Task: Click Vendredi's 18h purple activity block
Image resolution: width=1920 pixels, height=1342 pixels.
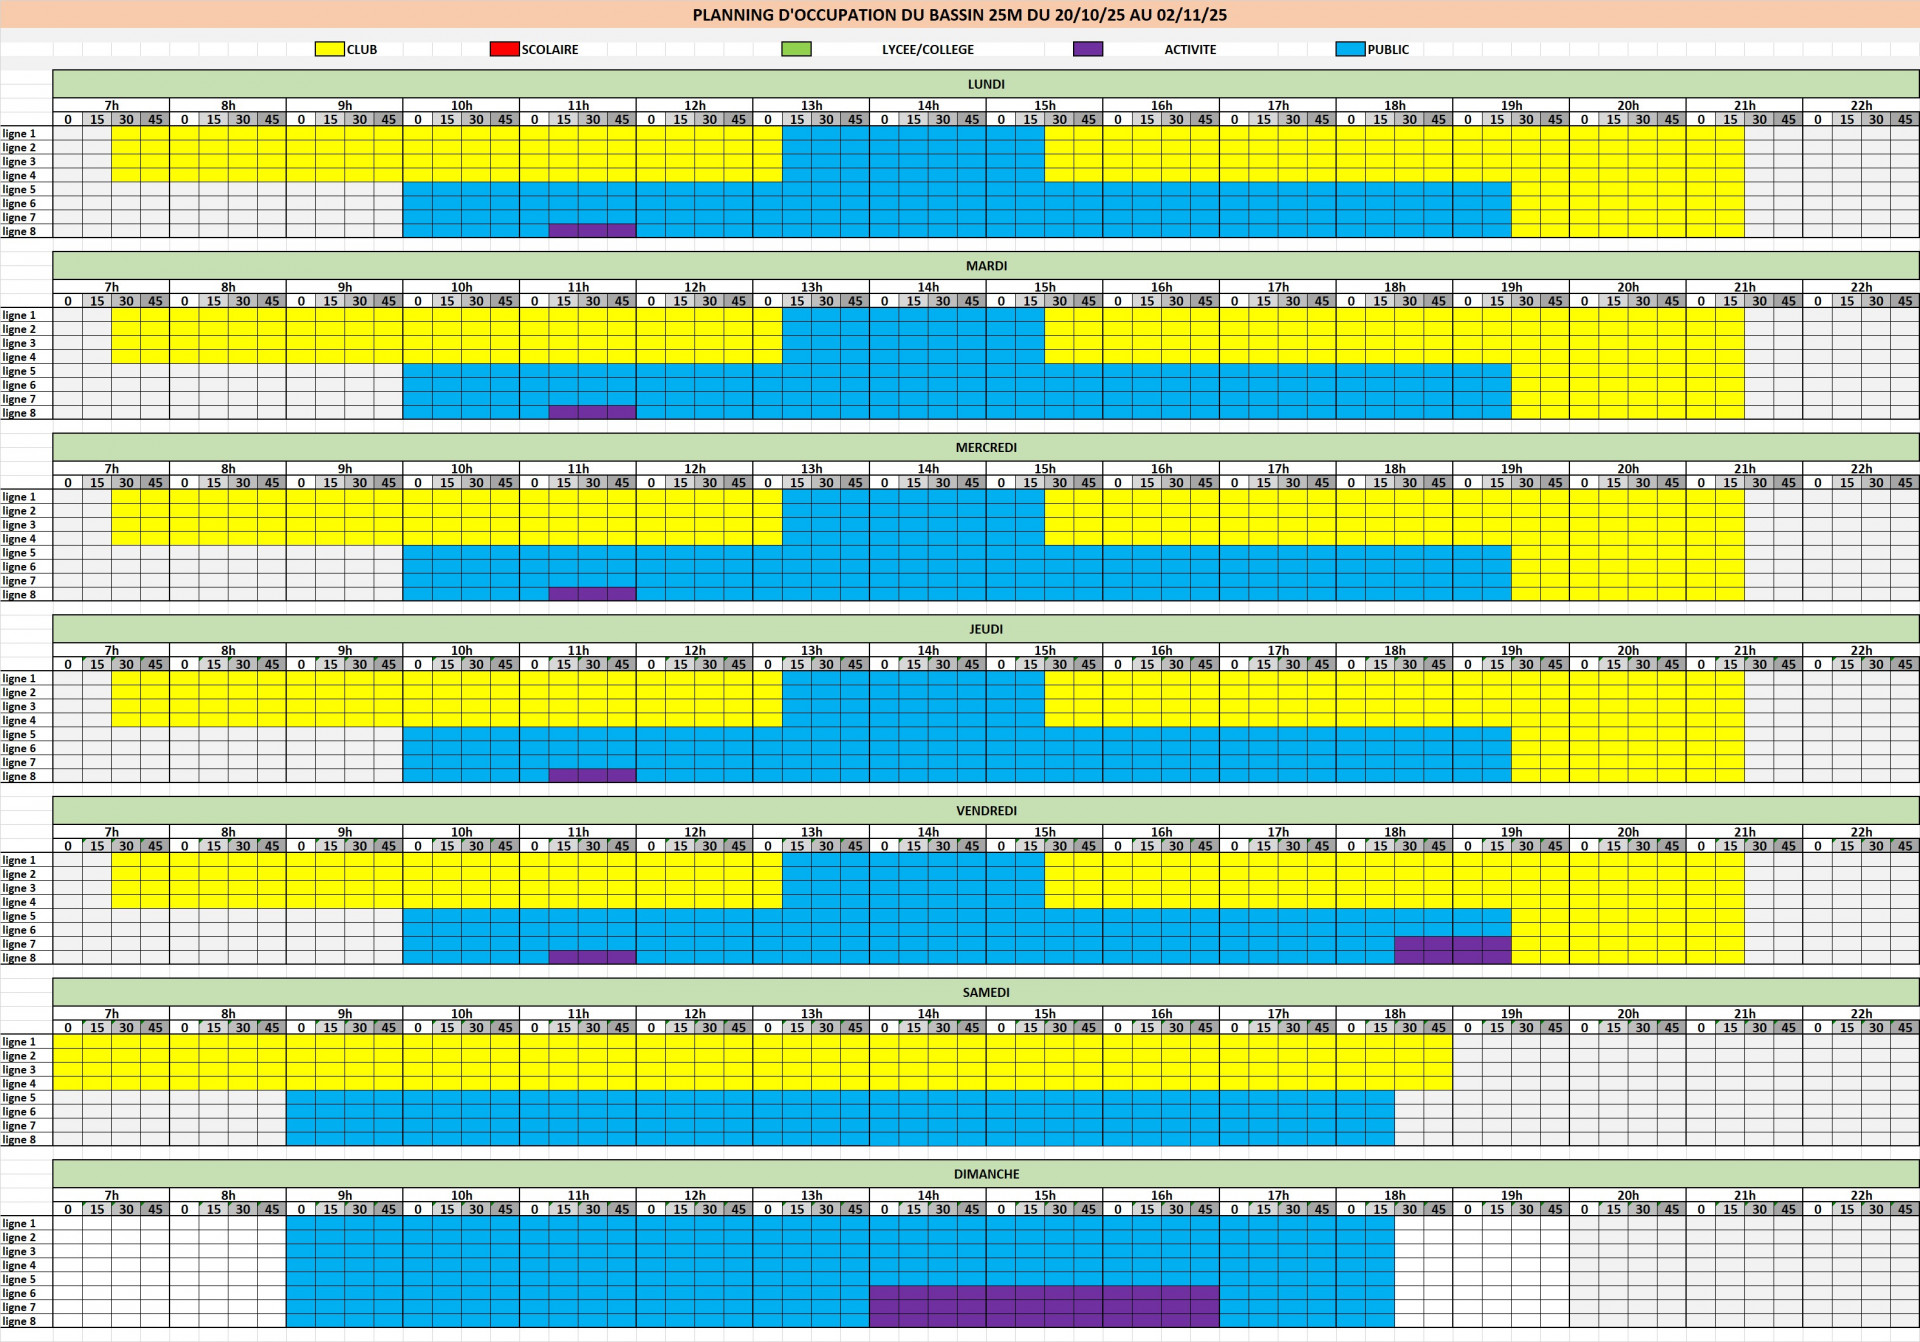Action: pos(1452,950)
